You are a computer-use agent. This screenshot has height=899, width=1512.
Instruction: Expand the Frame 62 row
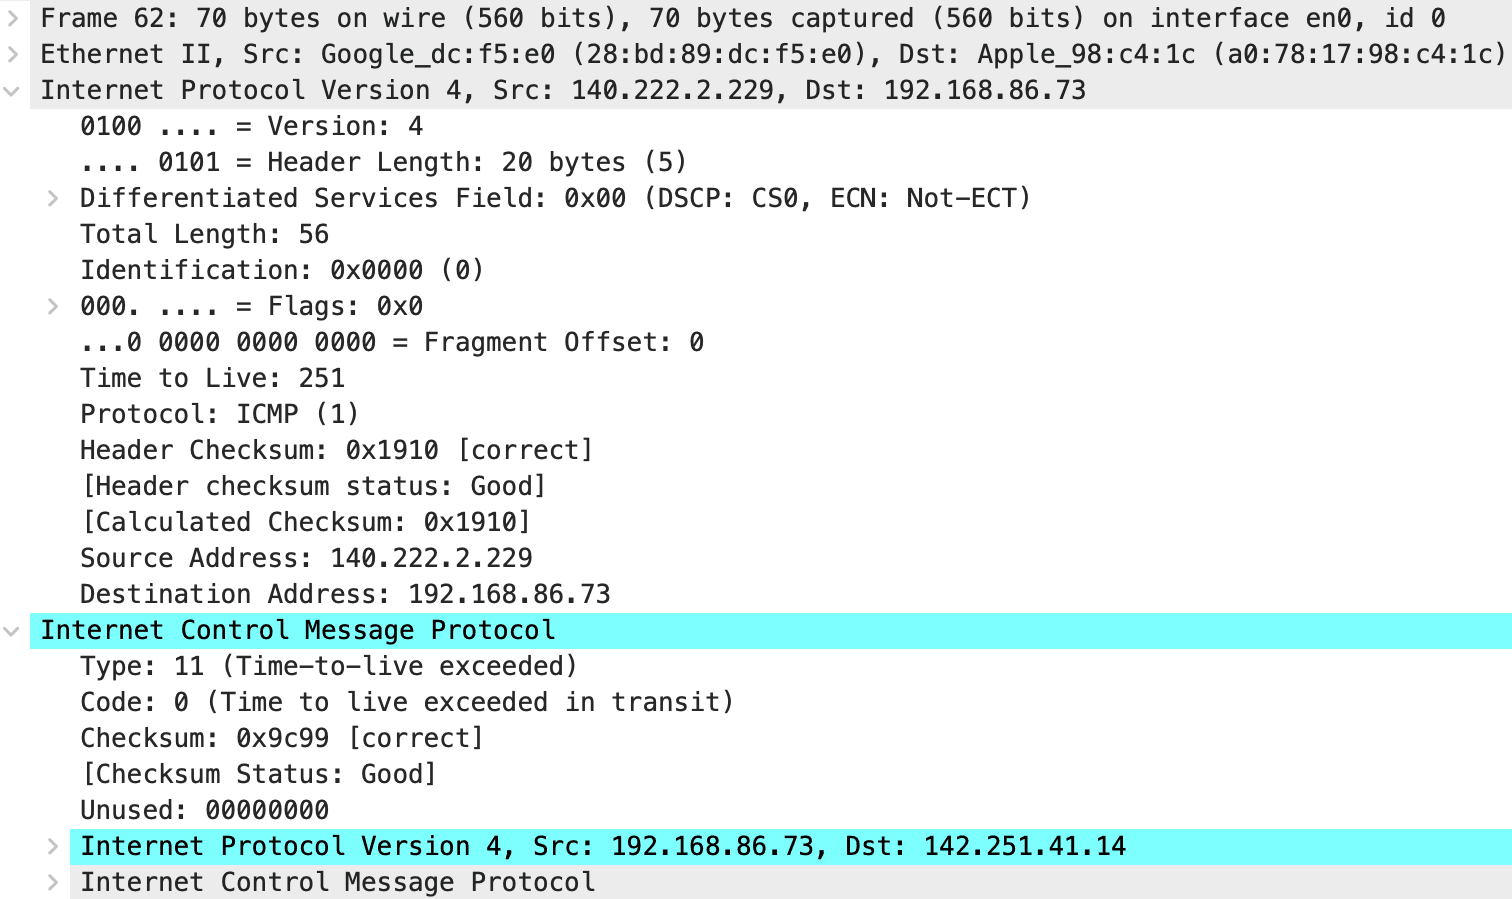13,18
